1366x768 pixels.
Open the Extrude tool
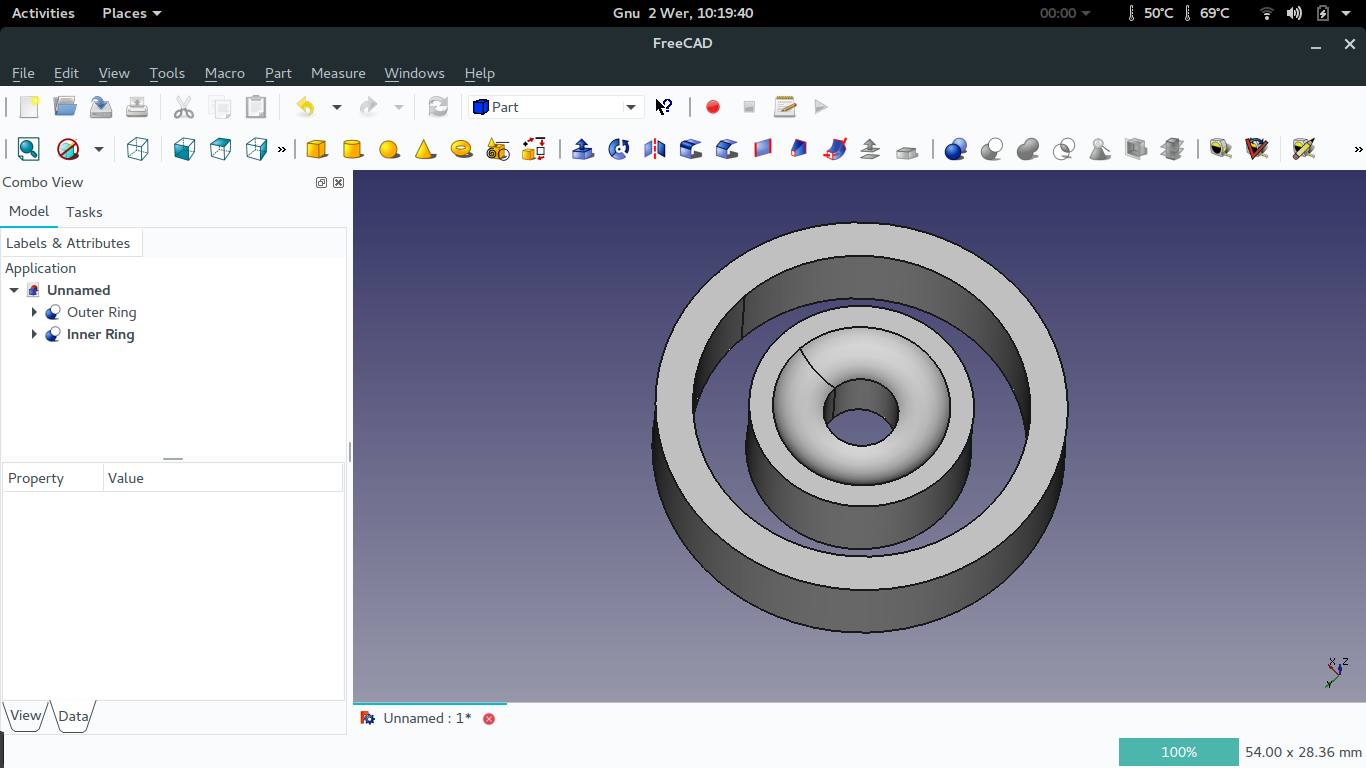click(583, 148)
